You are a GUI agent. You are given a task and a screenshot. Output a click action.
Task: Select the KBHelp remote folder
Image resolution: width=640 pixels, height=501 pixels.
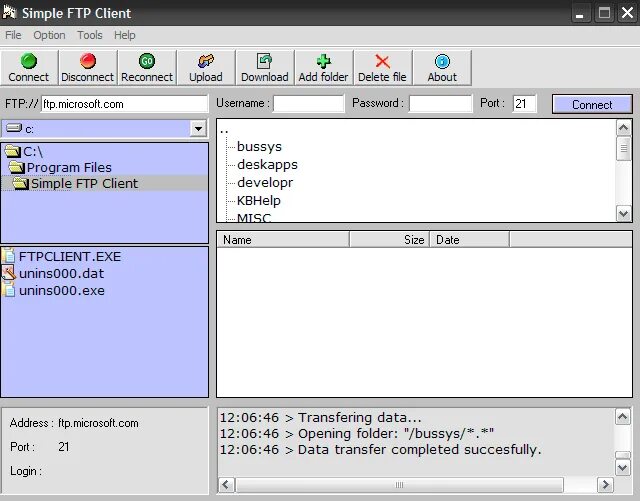259,200
